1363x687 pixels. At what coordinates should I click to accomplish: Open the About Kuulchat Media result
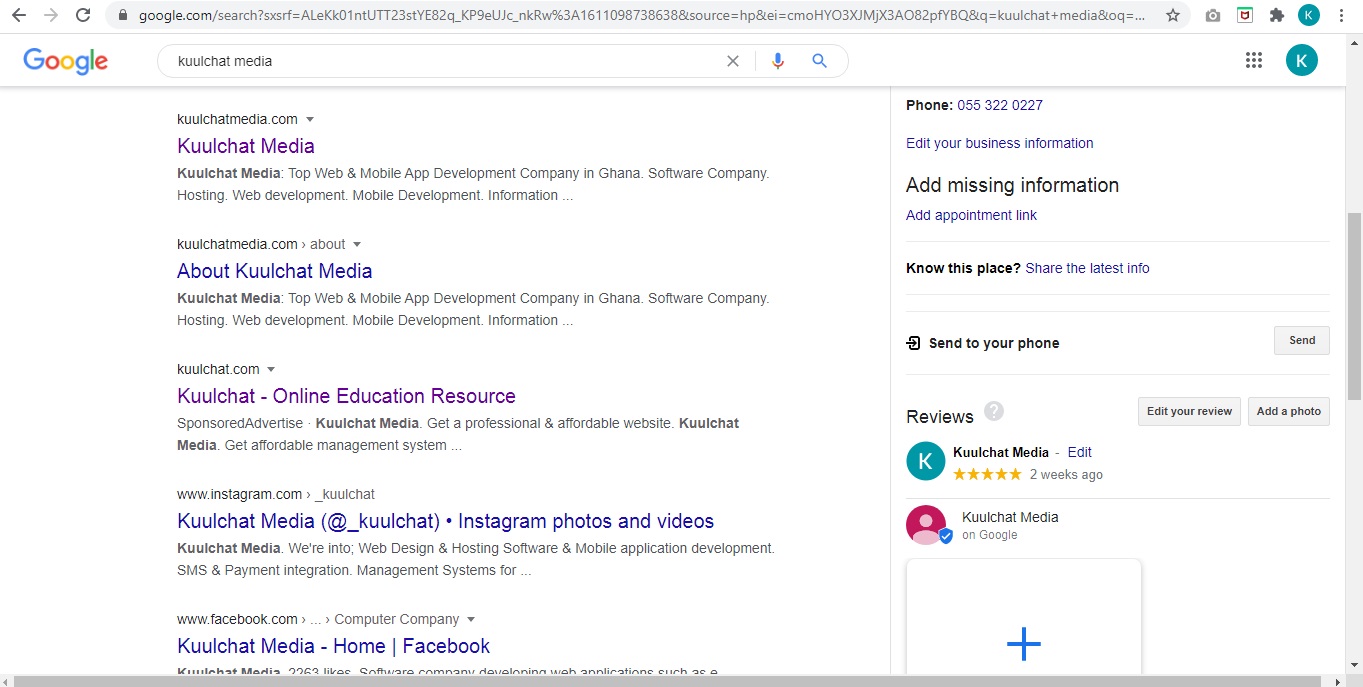point(275,271)
